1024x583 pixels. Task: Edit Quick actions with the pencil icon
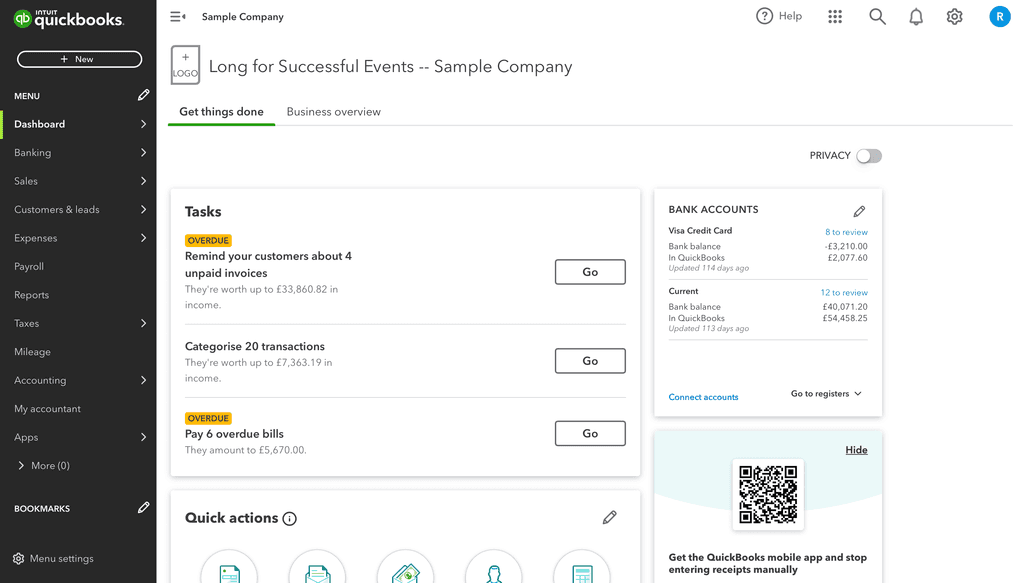point(610,517)
